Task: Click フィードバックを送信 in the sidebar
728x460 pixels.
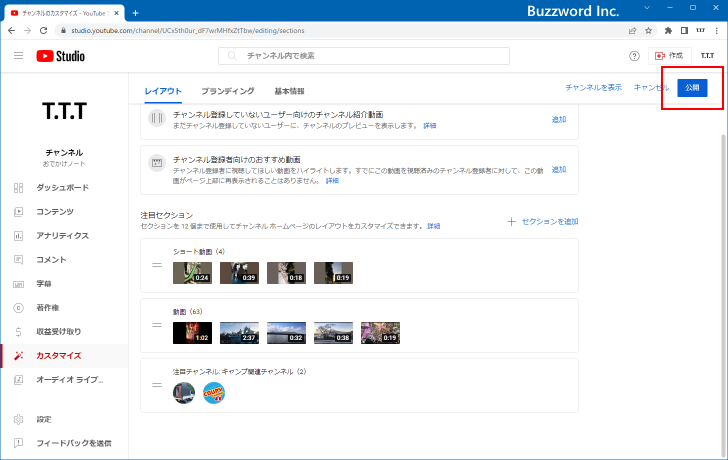Action: 64,443
